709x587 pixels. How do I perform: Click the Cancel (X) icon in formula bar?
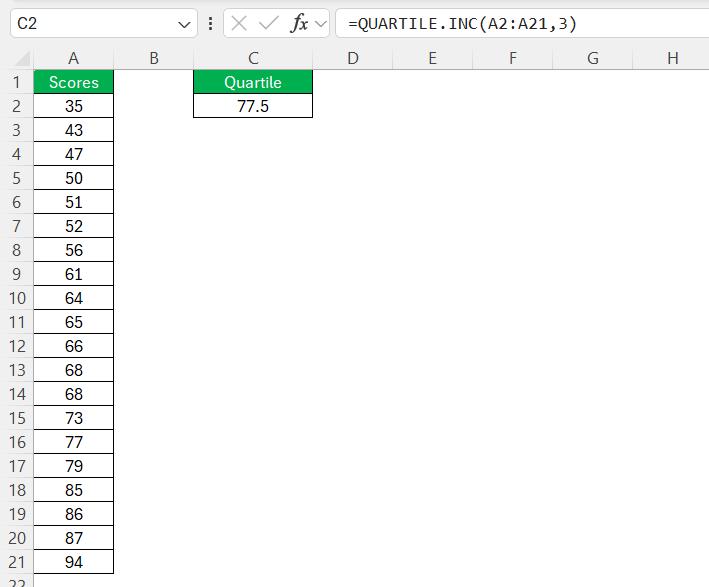point(239,23)
